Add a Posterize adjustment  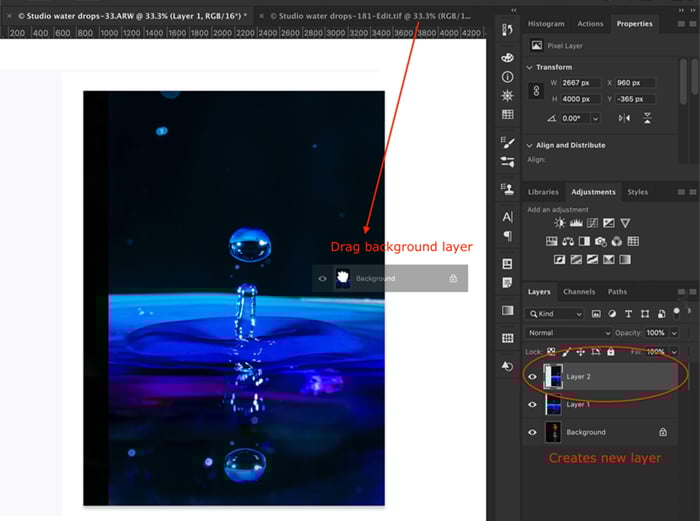point(576,259)
